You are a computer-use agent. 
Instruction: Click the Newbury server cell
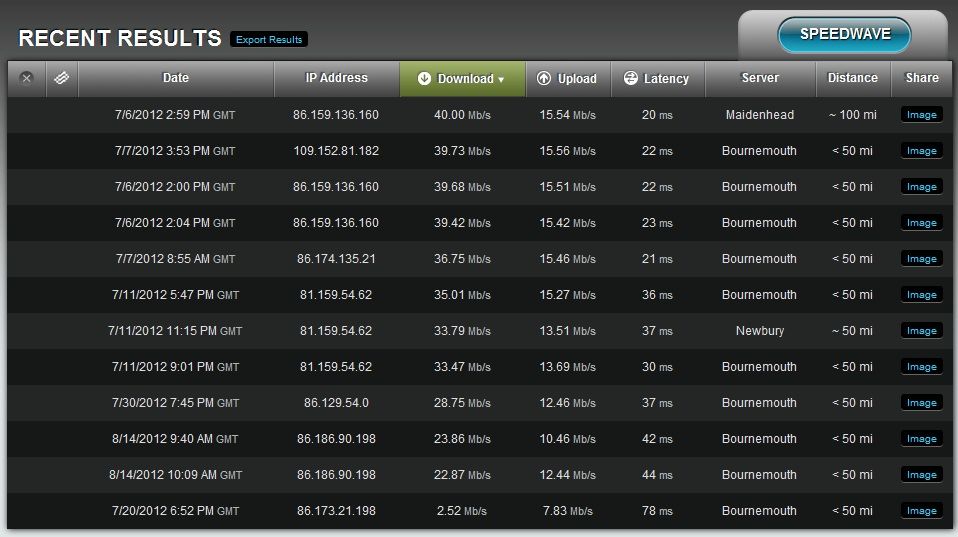pyautogui.click(x=760, y=331)
